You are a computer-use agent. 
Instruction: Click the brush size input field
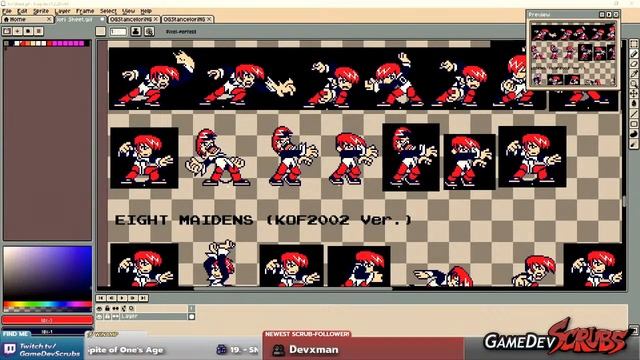tap(118, 31)
